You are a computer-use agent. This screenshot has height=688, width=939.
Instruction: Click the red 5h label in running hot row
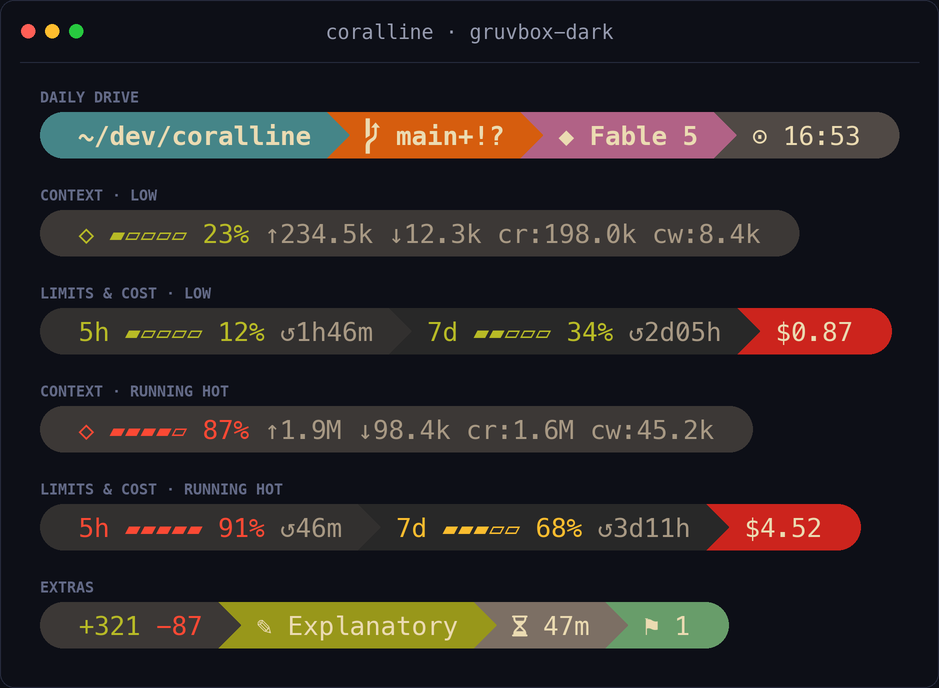[94, 528]
